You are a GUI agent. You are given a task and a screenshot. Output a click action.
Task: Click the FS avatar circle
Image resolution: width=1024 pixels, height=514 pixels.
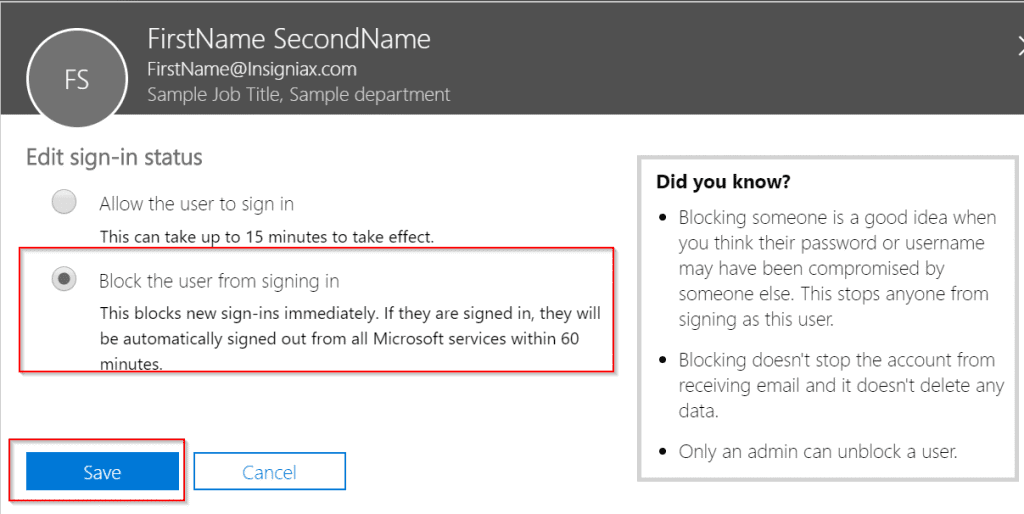(x=76, y=78)
